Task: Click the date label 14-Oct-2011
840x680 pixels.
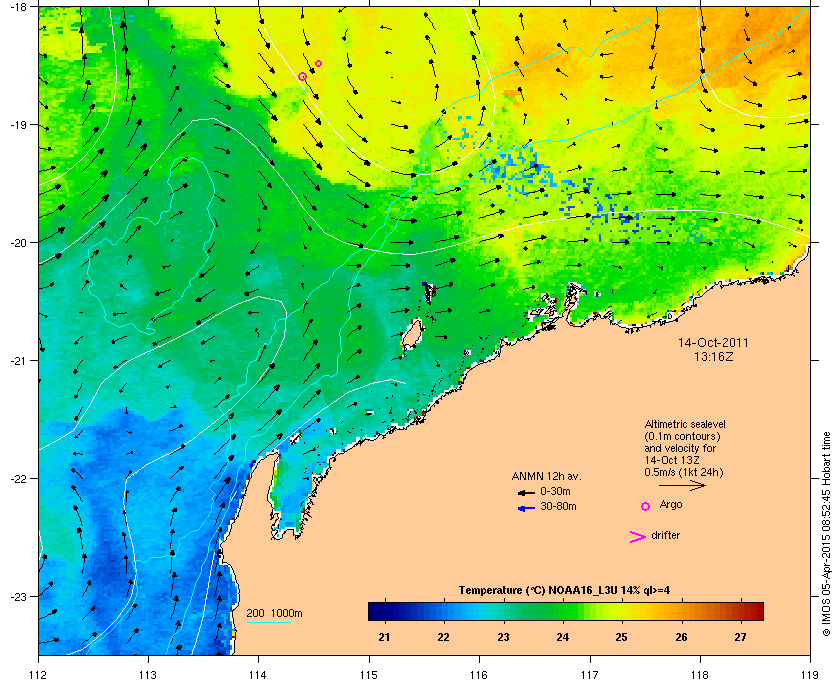Action: 713,343
